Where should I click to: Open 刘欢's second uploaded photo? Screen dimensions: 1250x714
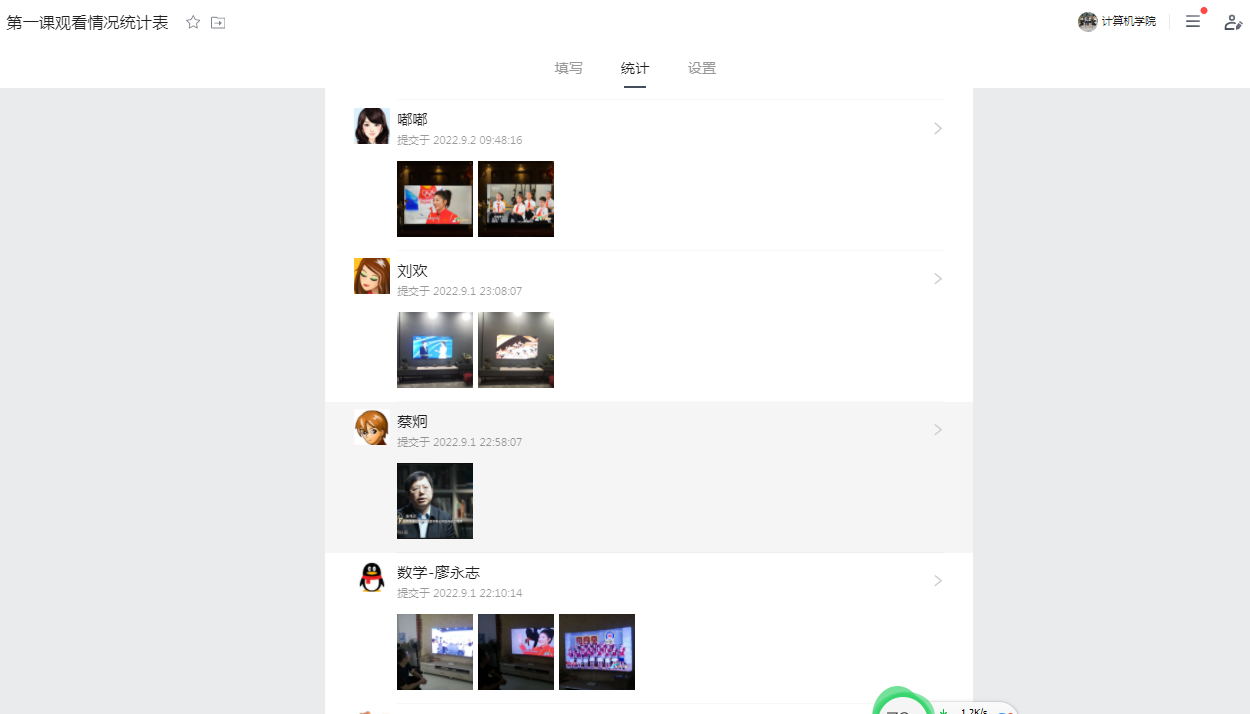516,350
